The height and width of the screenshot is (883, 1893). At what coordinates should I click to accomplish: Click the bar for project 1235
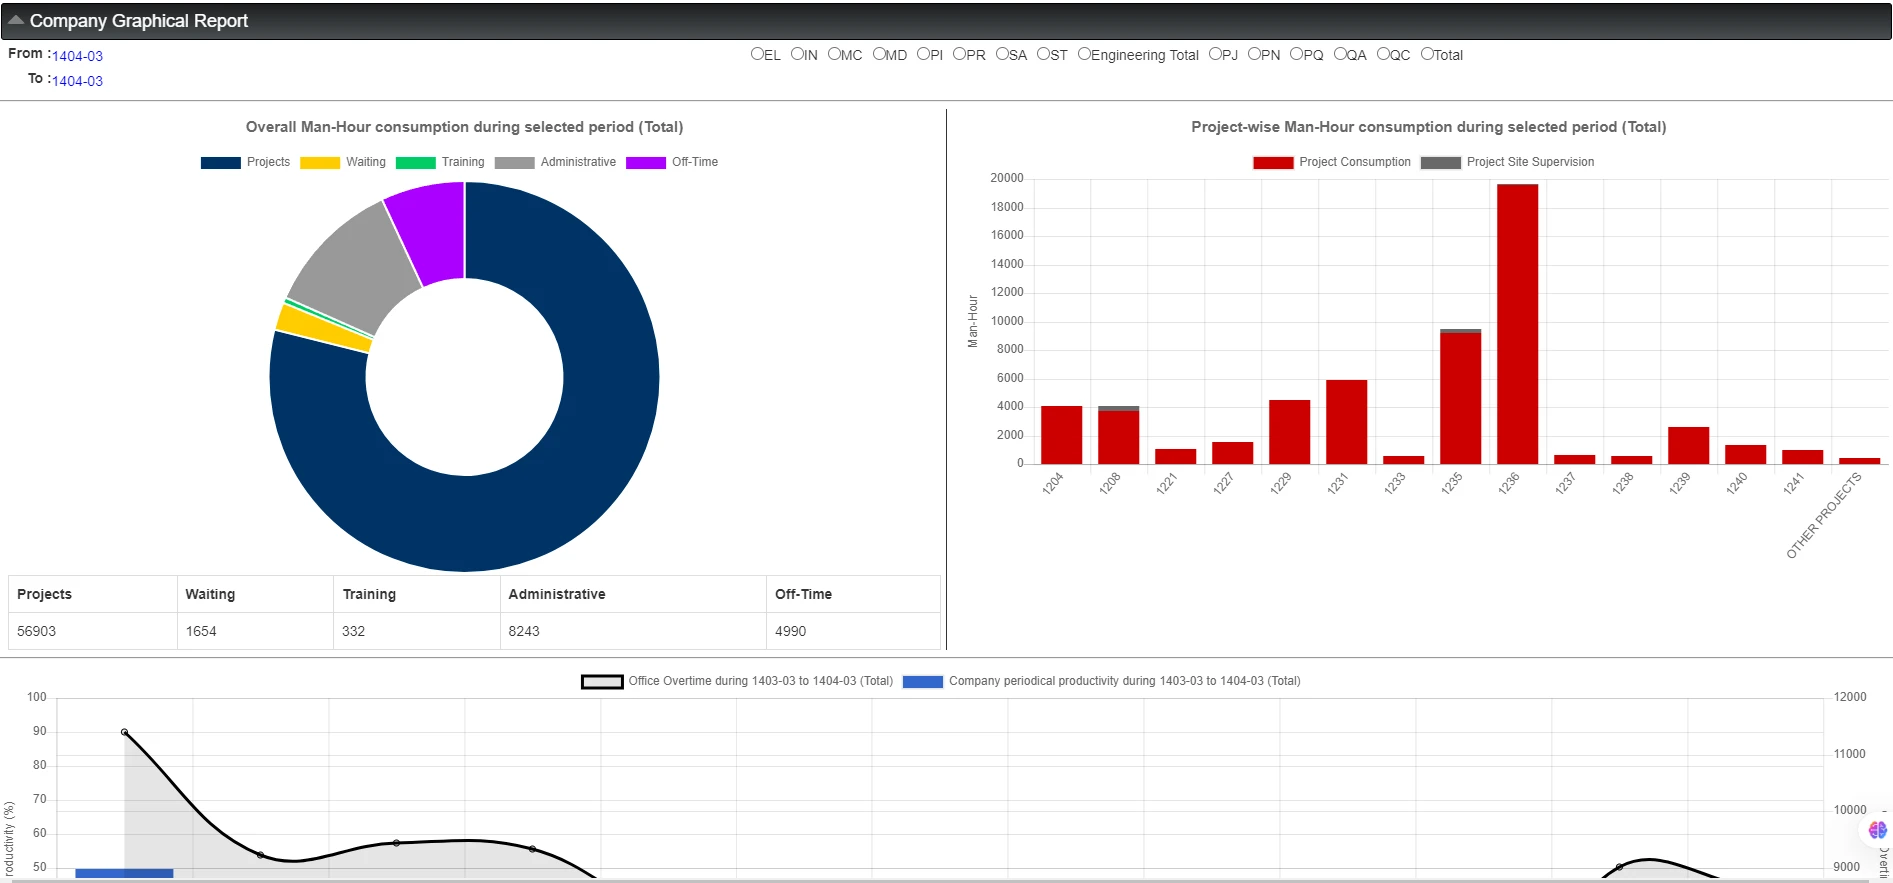click(x=1460, y=396)
